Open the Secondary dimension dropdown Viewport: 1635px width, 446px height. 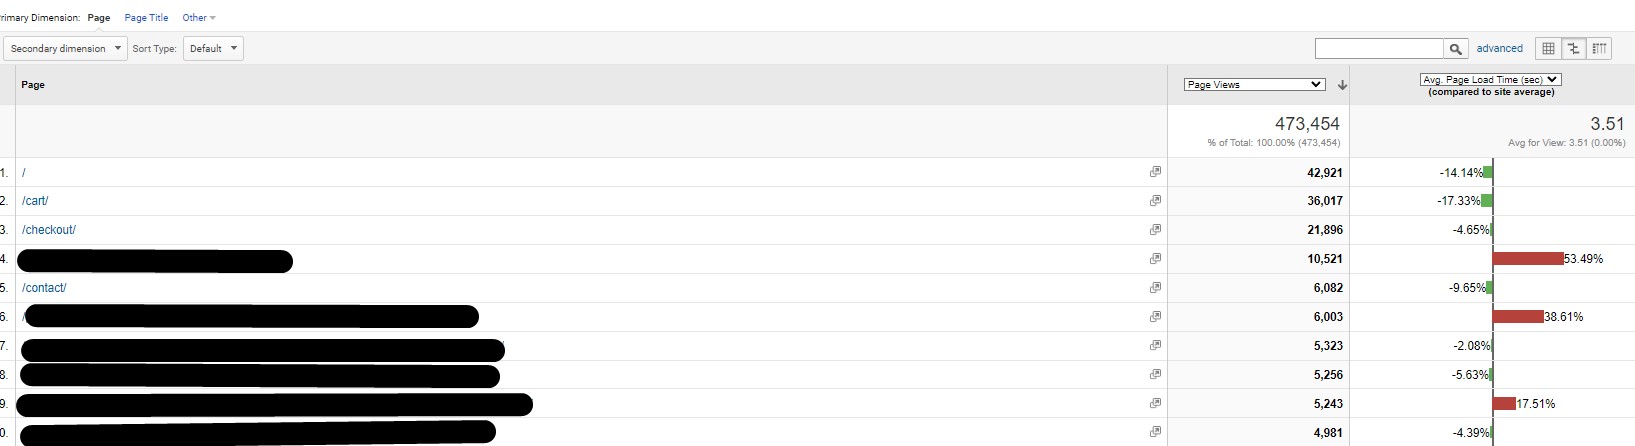coord(66,48)
